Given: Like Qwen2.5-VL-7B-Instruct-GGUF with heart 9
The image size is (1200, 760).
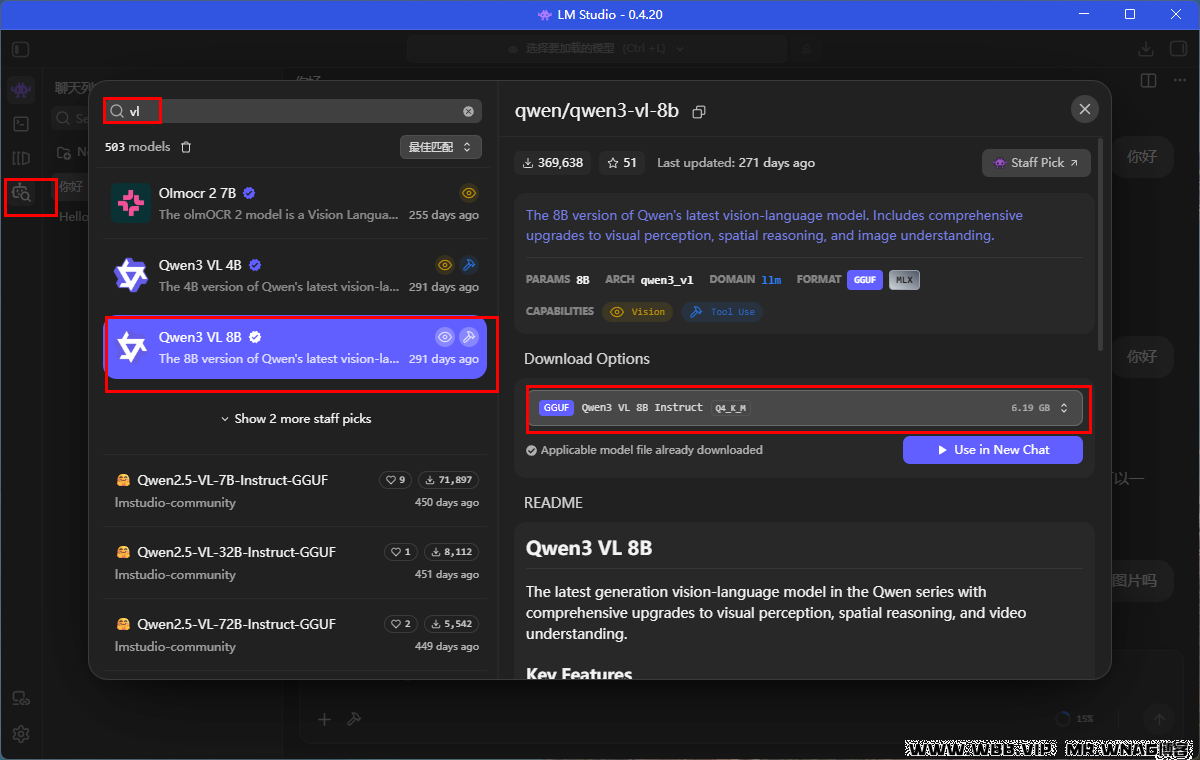Looking at the screenshot, I should pos(396,480).
